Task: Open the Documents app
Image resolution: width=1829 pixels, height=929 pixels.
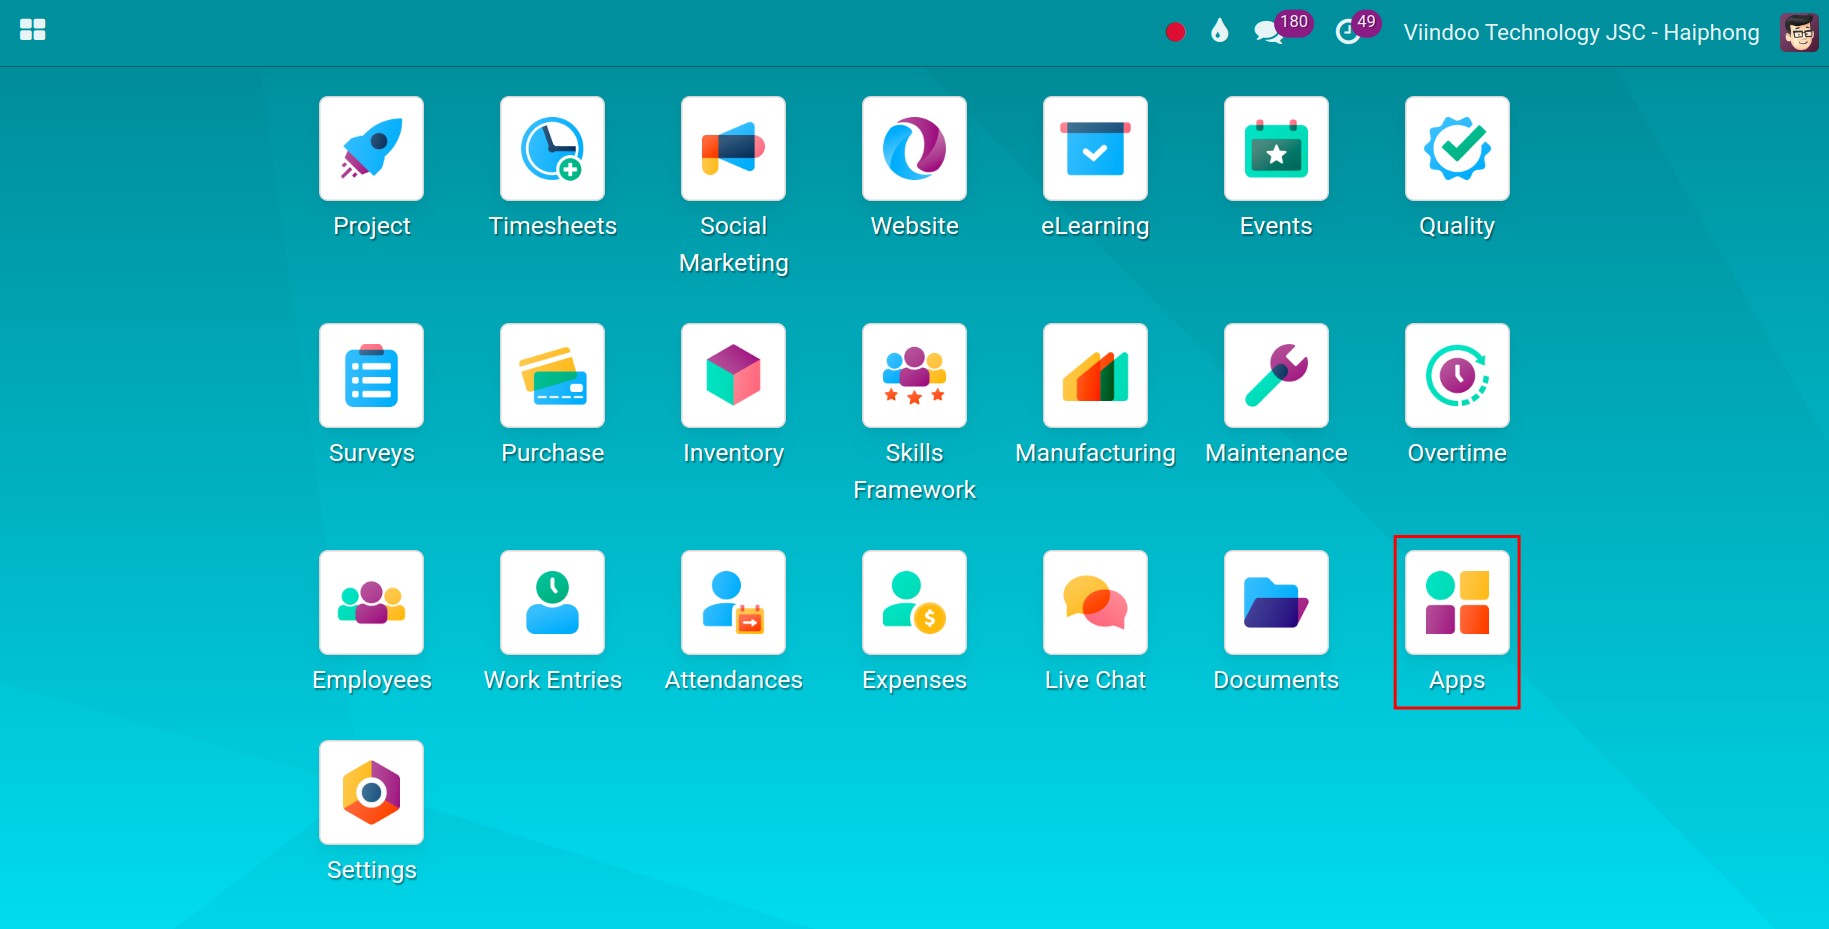Action: tap(1276, 603)
